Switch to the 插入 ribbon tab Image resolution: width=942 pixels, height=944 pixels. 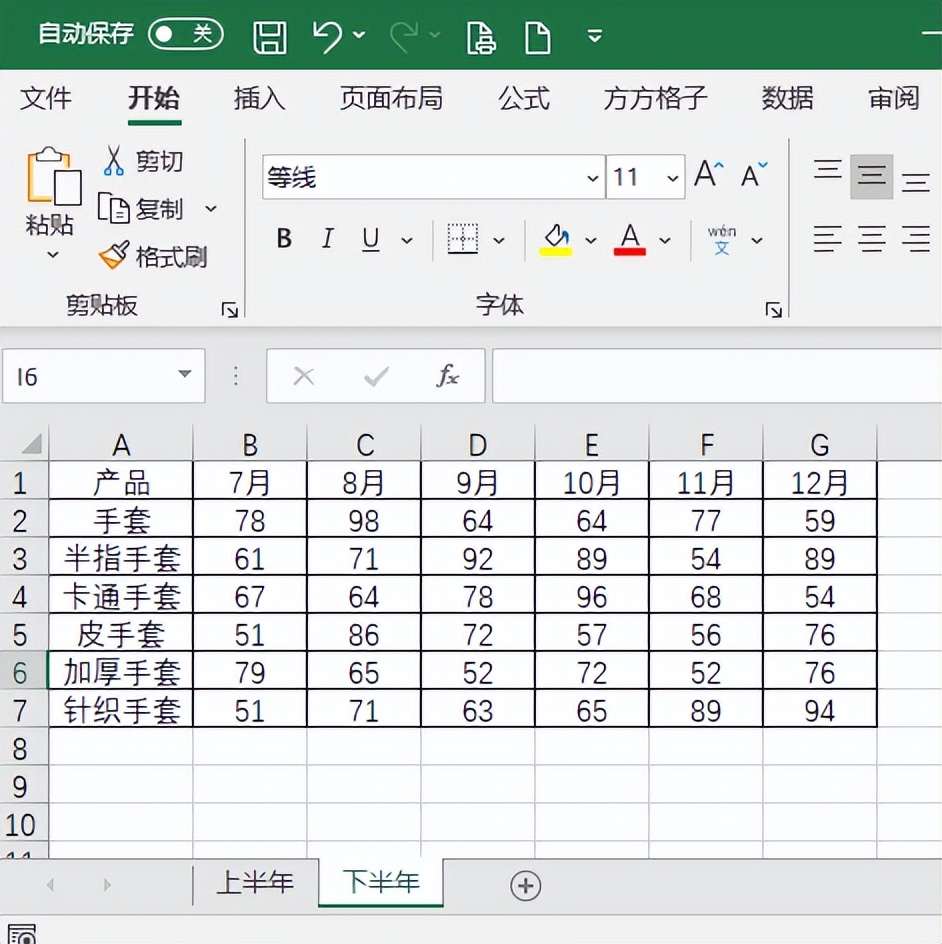pyautogui.click(x=258, y=99)
